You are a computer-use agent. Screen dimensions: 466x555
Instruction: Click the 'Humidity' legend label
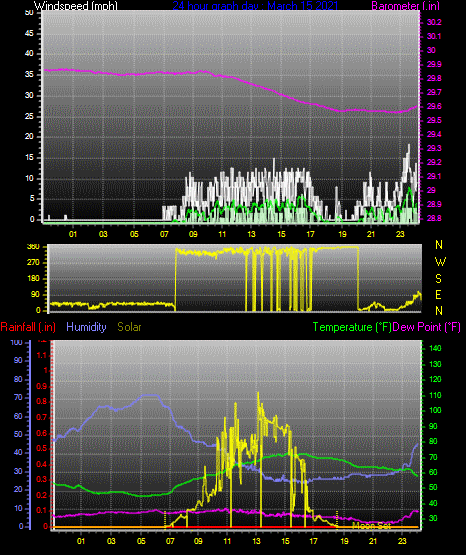click(86, 327)
